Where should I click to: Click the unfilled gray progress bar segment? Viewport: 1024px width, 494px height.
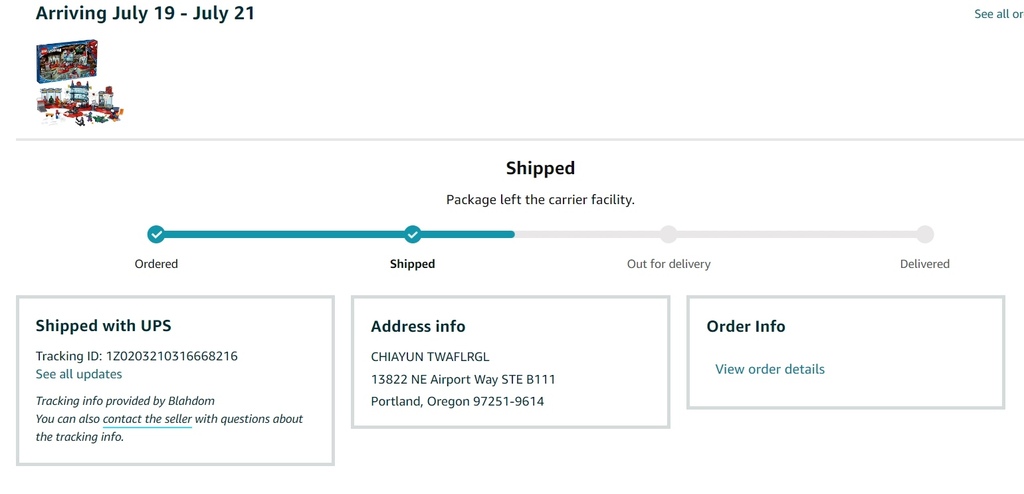(719, 234)
